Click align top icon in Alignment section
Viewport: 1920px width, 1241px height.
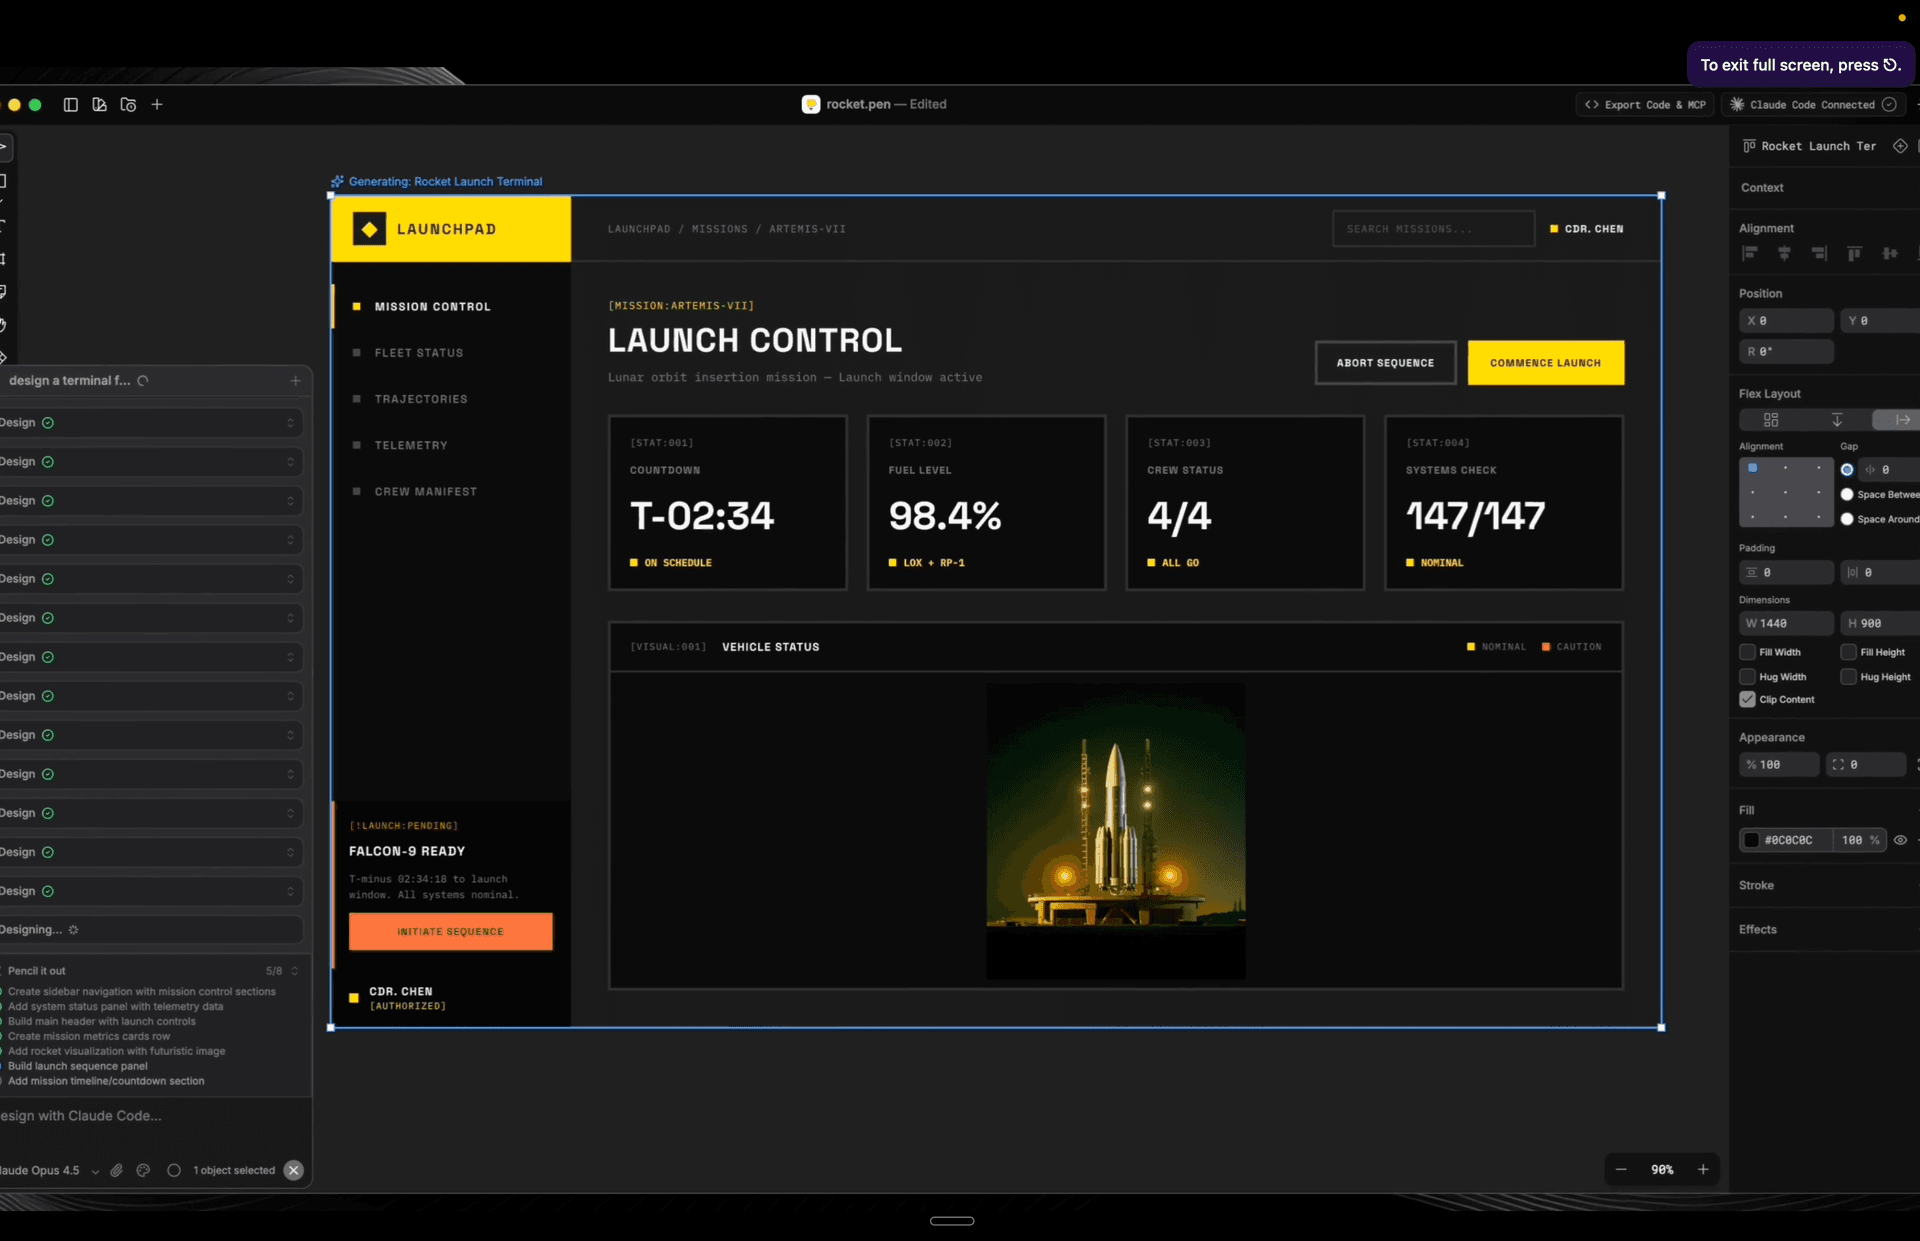pos(1854,254)
